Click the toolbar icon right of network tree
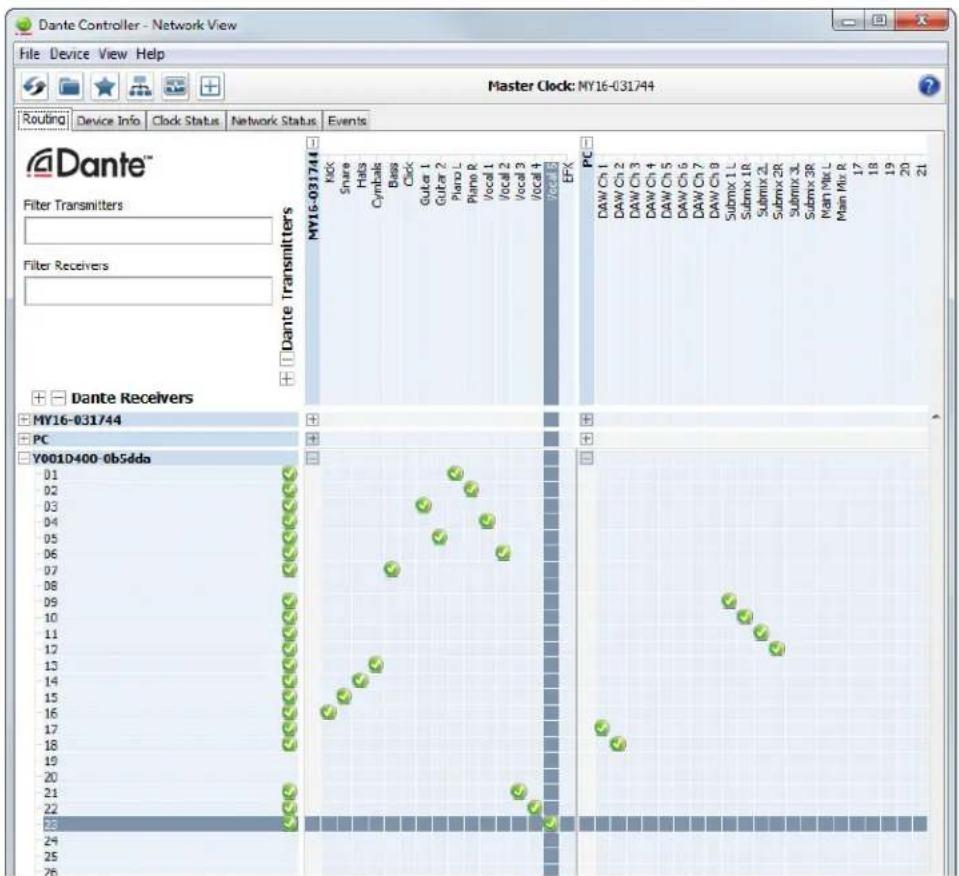Screen dimensions: 959x876 [175, 86]
